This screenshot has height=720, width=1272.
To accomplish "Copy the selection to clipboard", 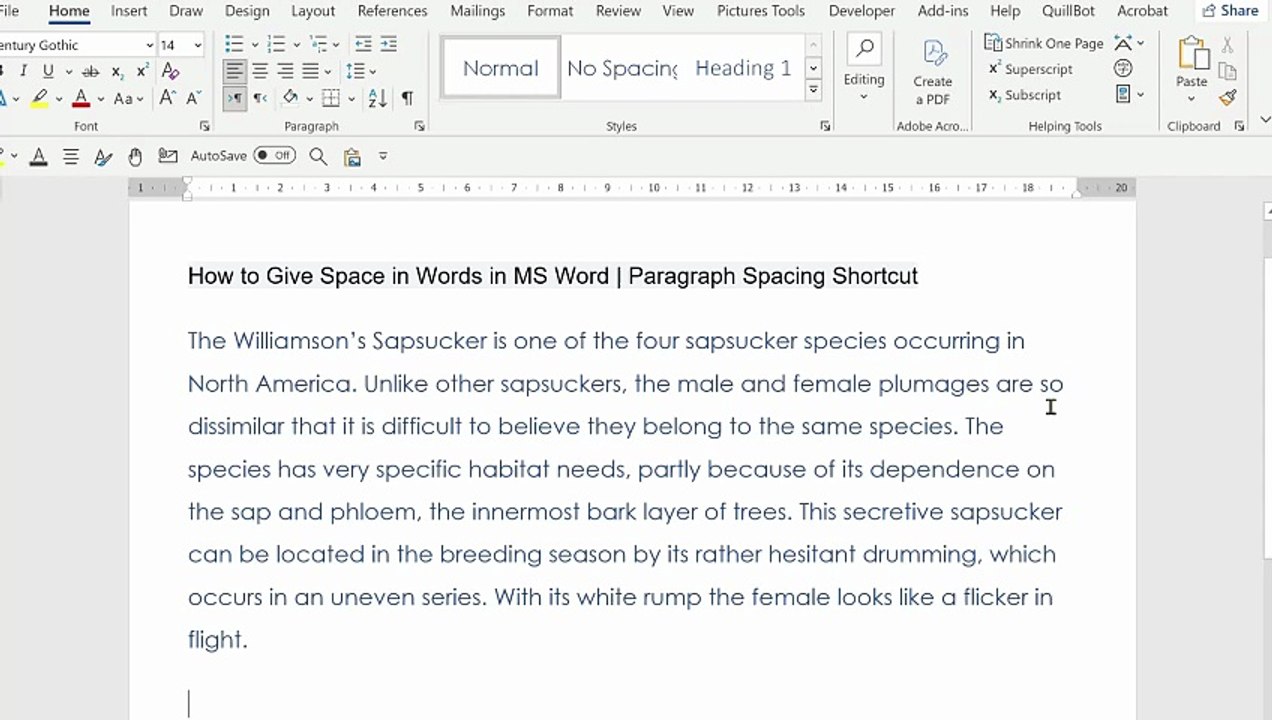I will [x=1227, y=71].
